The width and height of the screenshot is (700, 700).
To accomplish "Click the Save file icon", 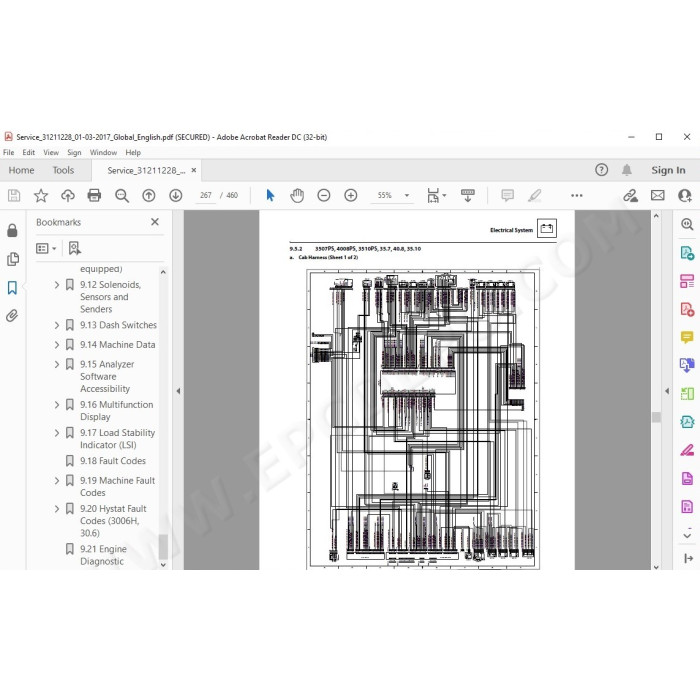I will [x=14, y=195].
